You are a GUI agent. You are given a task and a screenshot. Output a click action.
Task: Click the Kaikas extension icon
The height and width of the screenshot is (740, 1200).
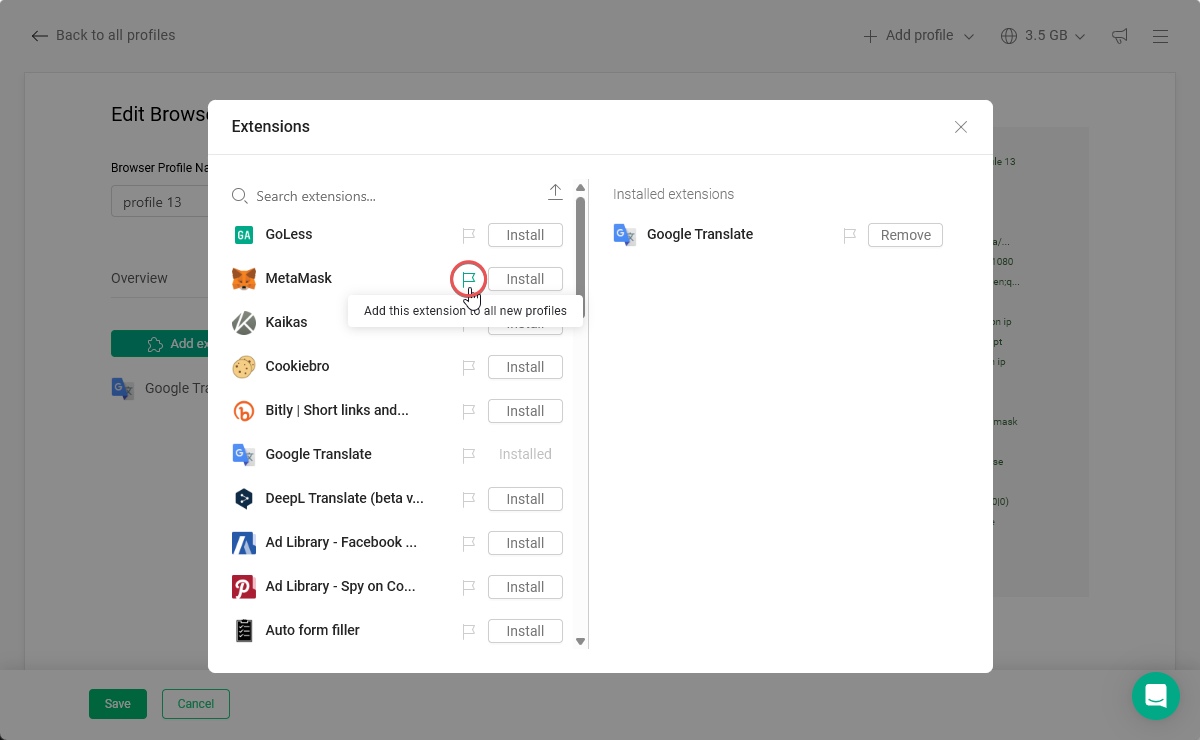pyautogui.click(x=244, y=323)
